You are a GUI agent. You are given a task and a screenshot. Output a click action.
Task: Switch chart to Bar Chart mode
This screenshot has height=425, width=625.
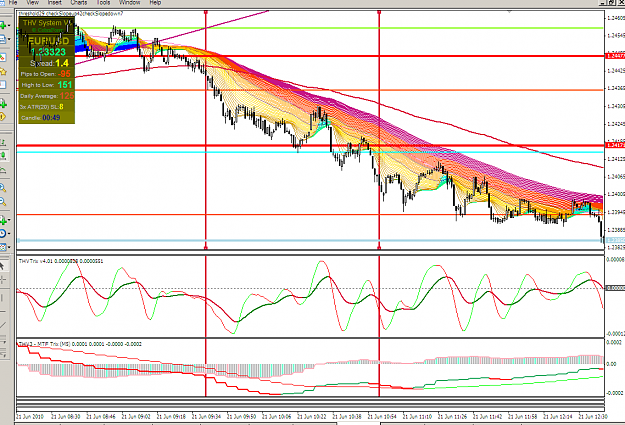(x=3, y=142)
